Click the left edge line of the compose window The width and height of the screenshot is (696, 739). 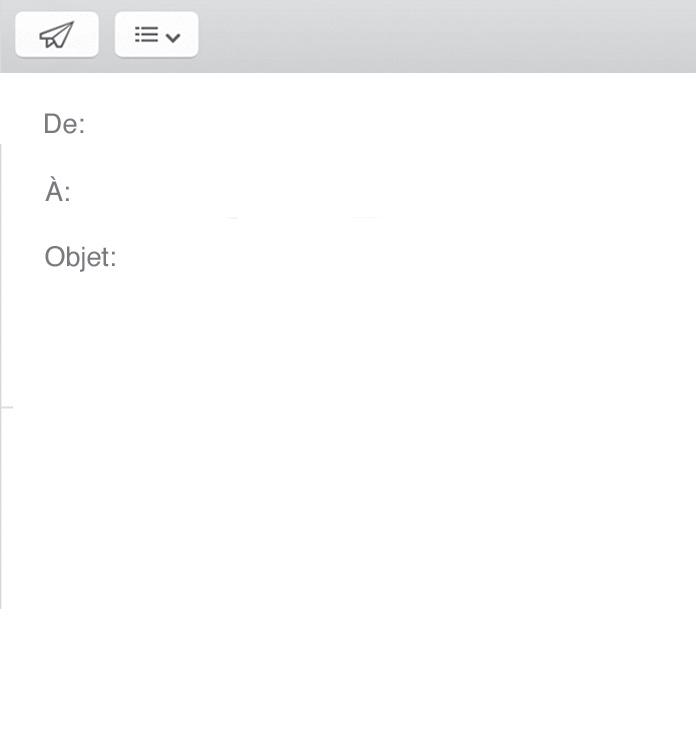pos(1,377)
